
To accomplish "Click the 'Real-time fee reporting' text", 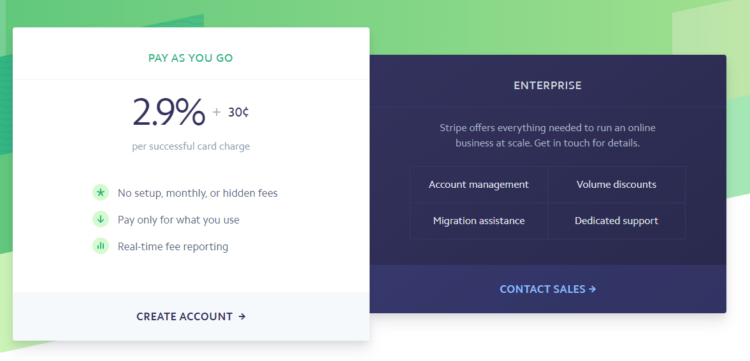I will coord(173,247).
